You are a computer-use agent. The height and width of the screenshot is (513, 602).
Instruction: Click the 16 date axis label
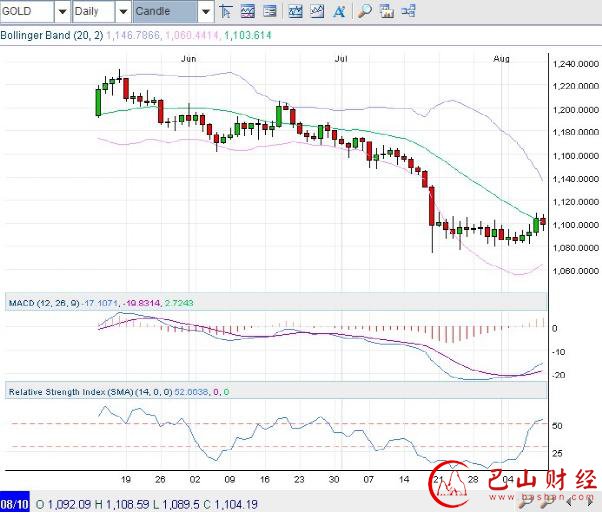click(265, 480)
